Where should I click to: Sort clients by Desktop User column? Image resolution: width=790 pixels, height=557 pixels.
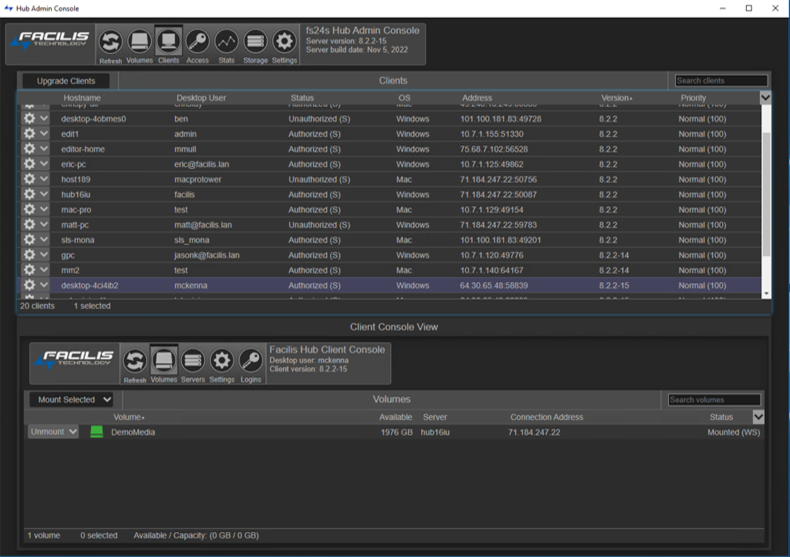[x=201, y=98]
